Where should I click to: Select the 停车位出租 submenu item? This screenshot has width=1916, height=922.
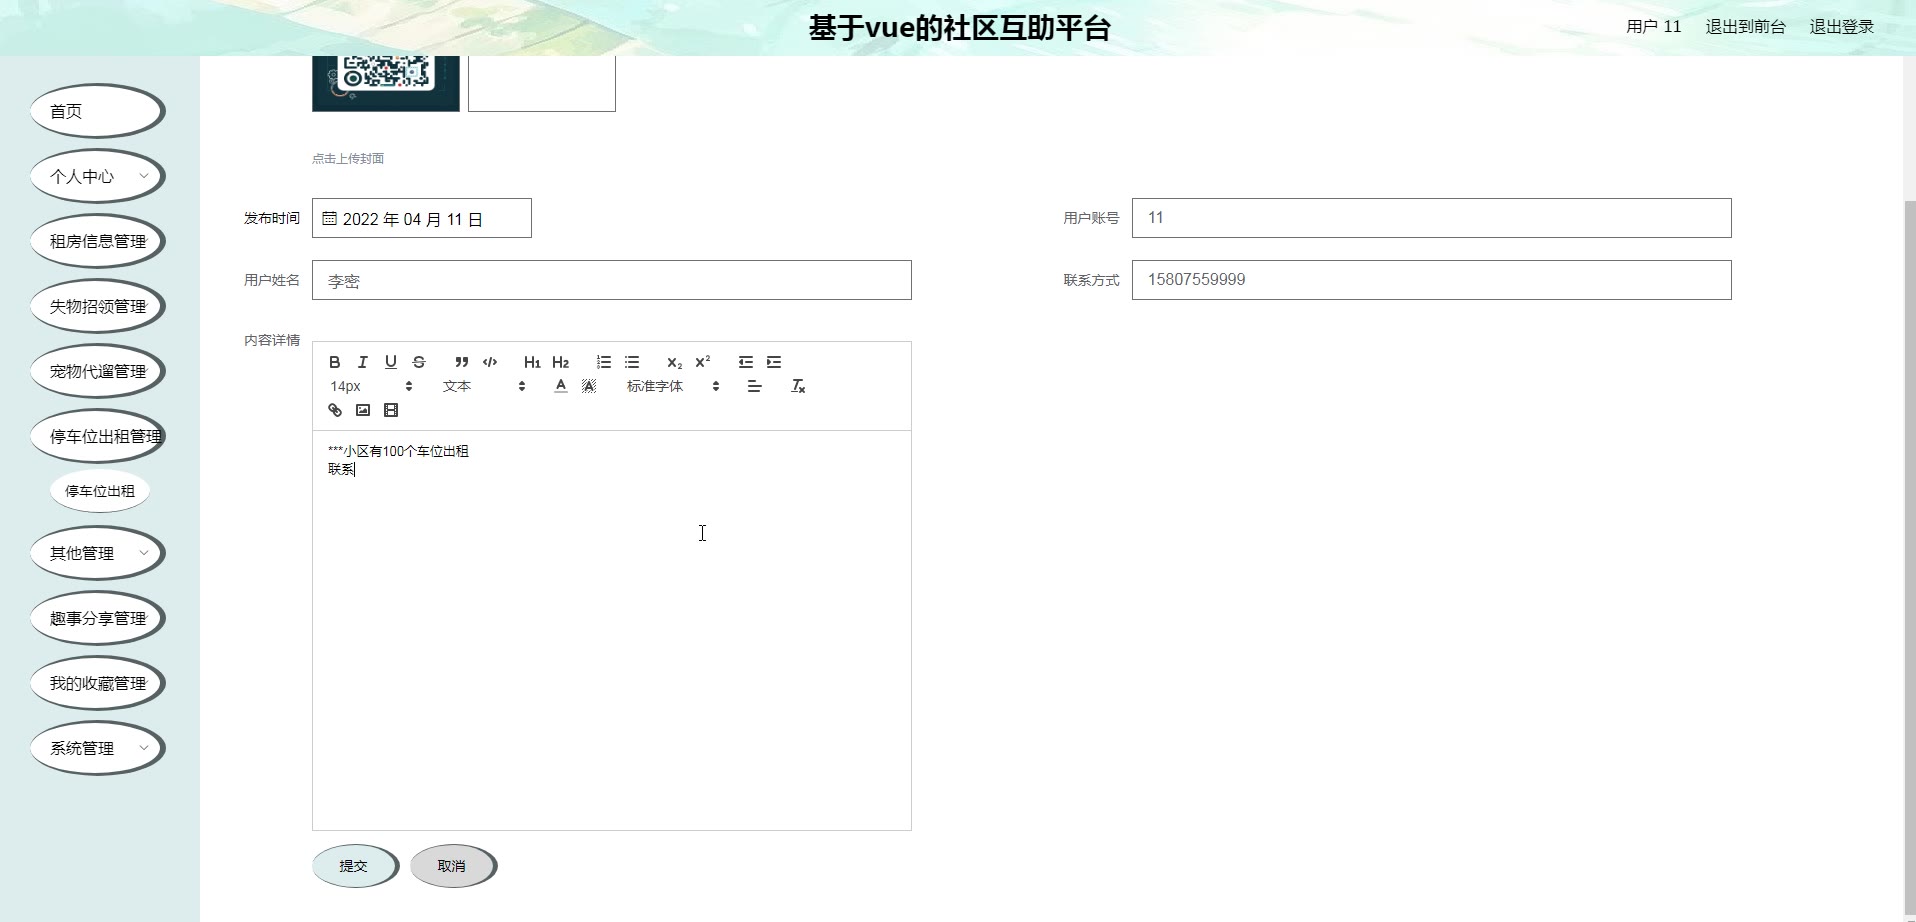[x=100, y=491]
